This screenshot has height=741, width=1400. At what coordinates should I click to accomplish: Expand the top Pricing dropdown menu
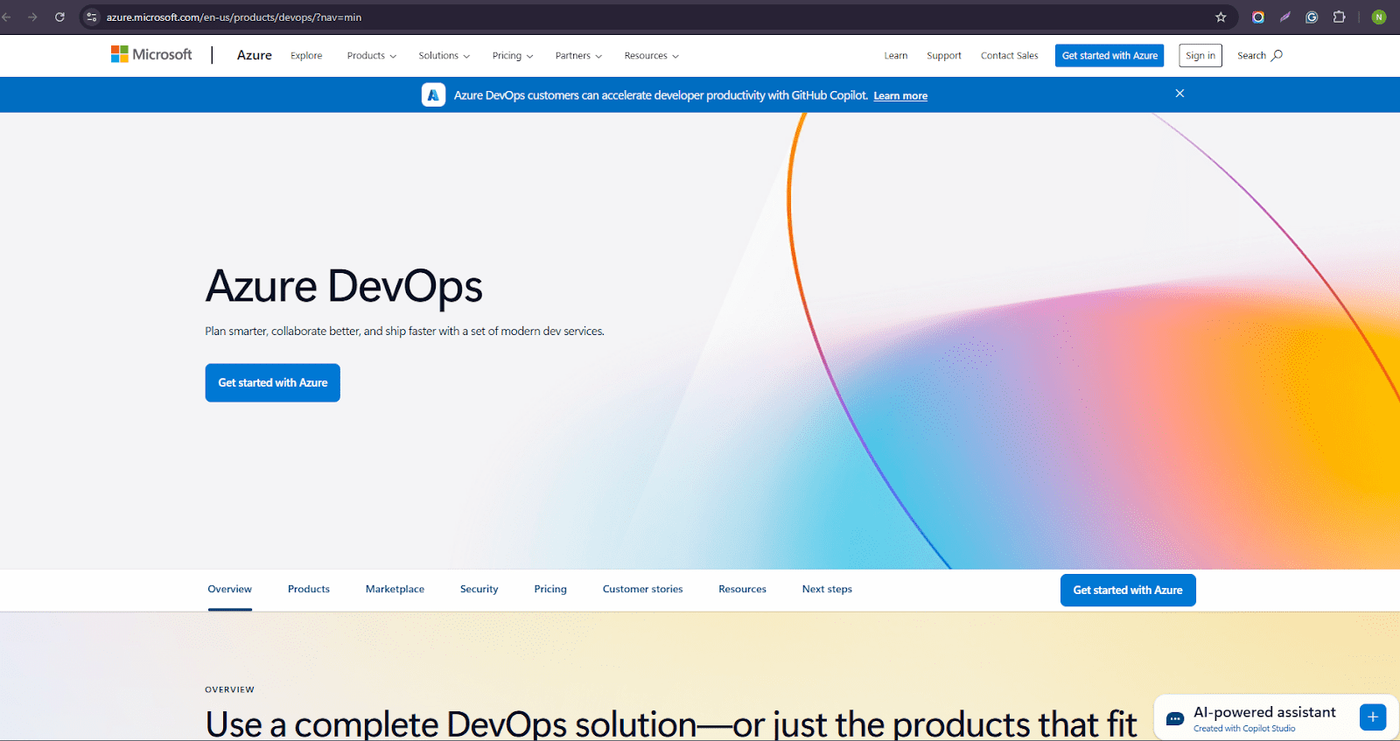pos(512,56)
